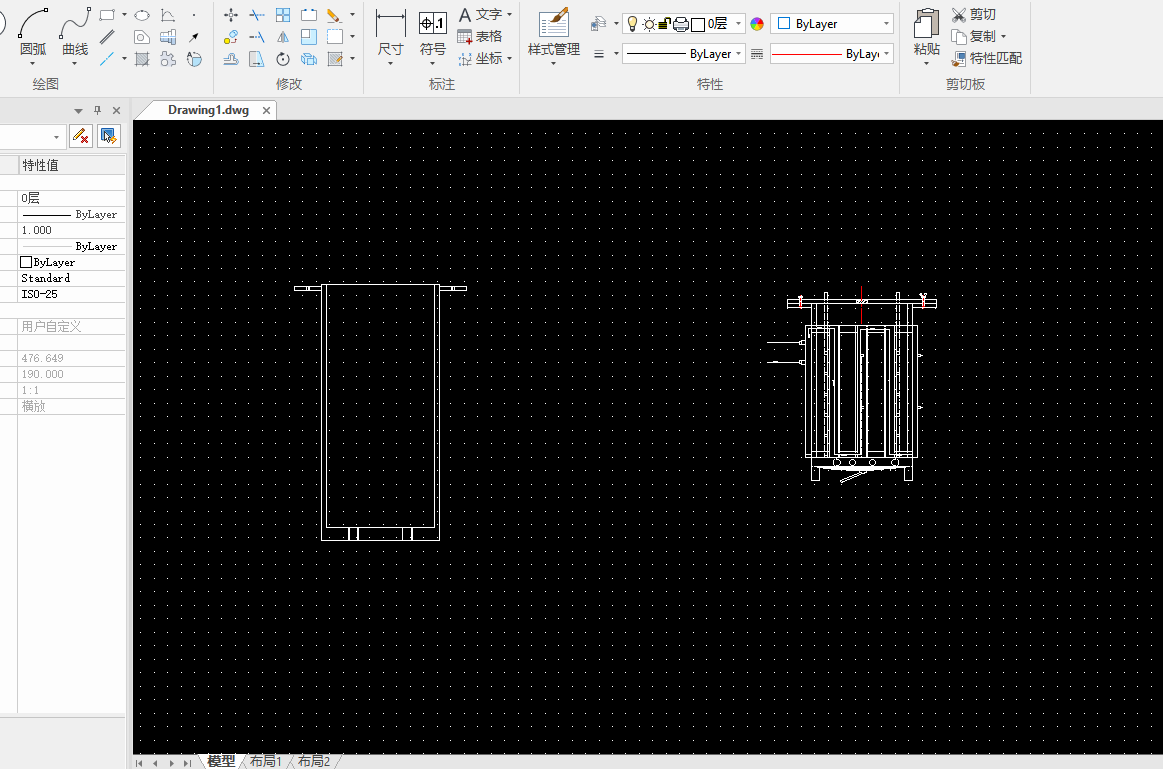Open the color wheel picker
Image resolution: width=1163 pixels, height=769 pixels.
pos(757,23)
